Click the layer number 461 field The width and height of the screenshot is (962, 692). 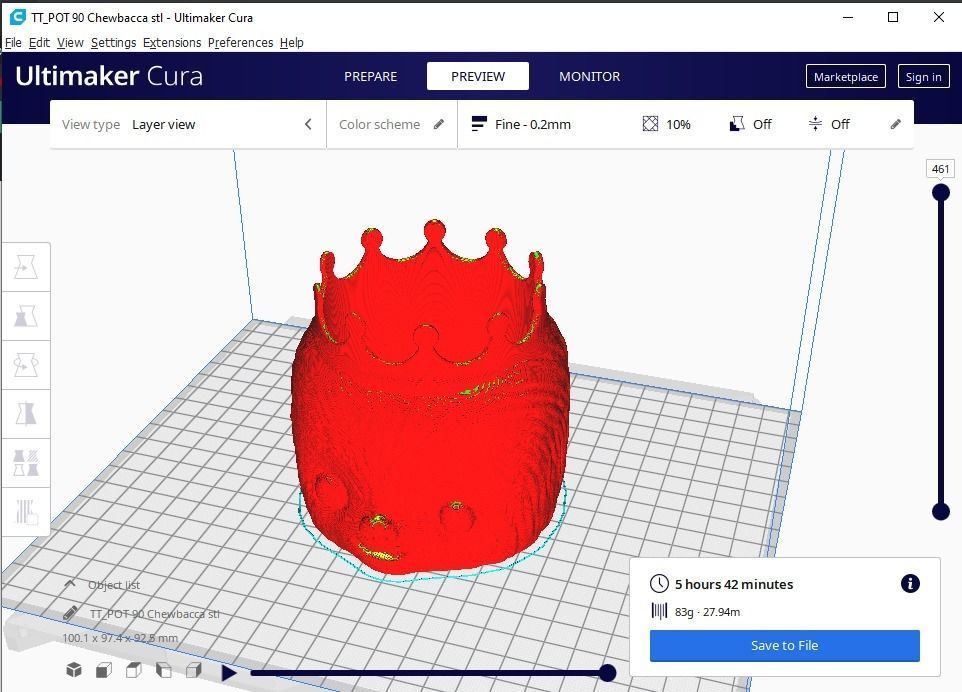941,169
